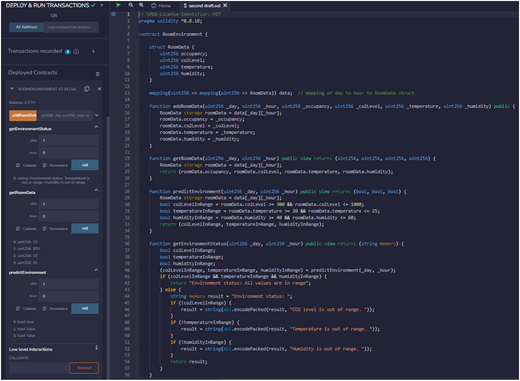
Task: Collapse the getEnvironmentStatus function
Action: click(x=96, y=127)
